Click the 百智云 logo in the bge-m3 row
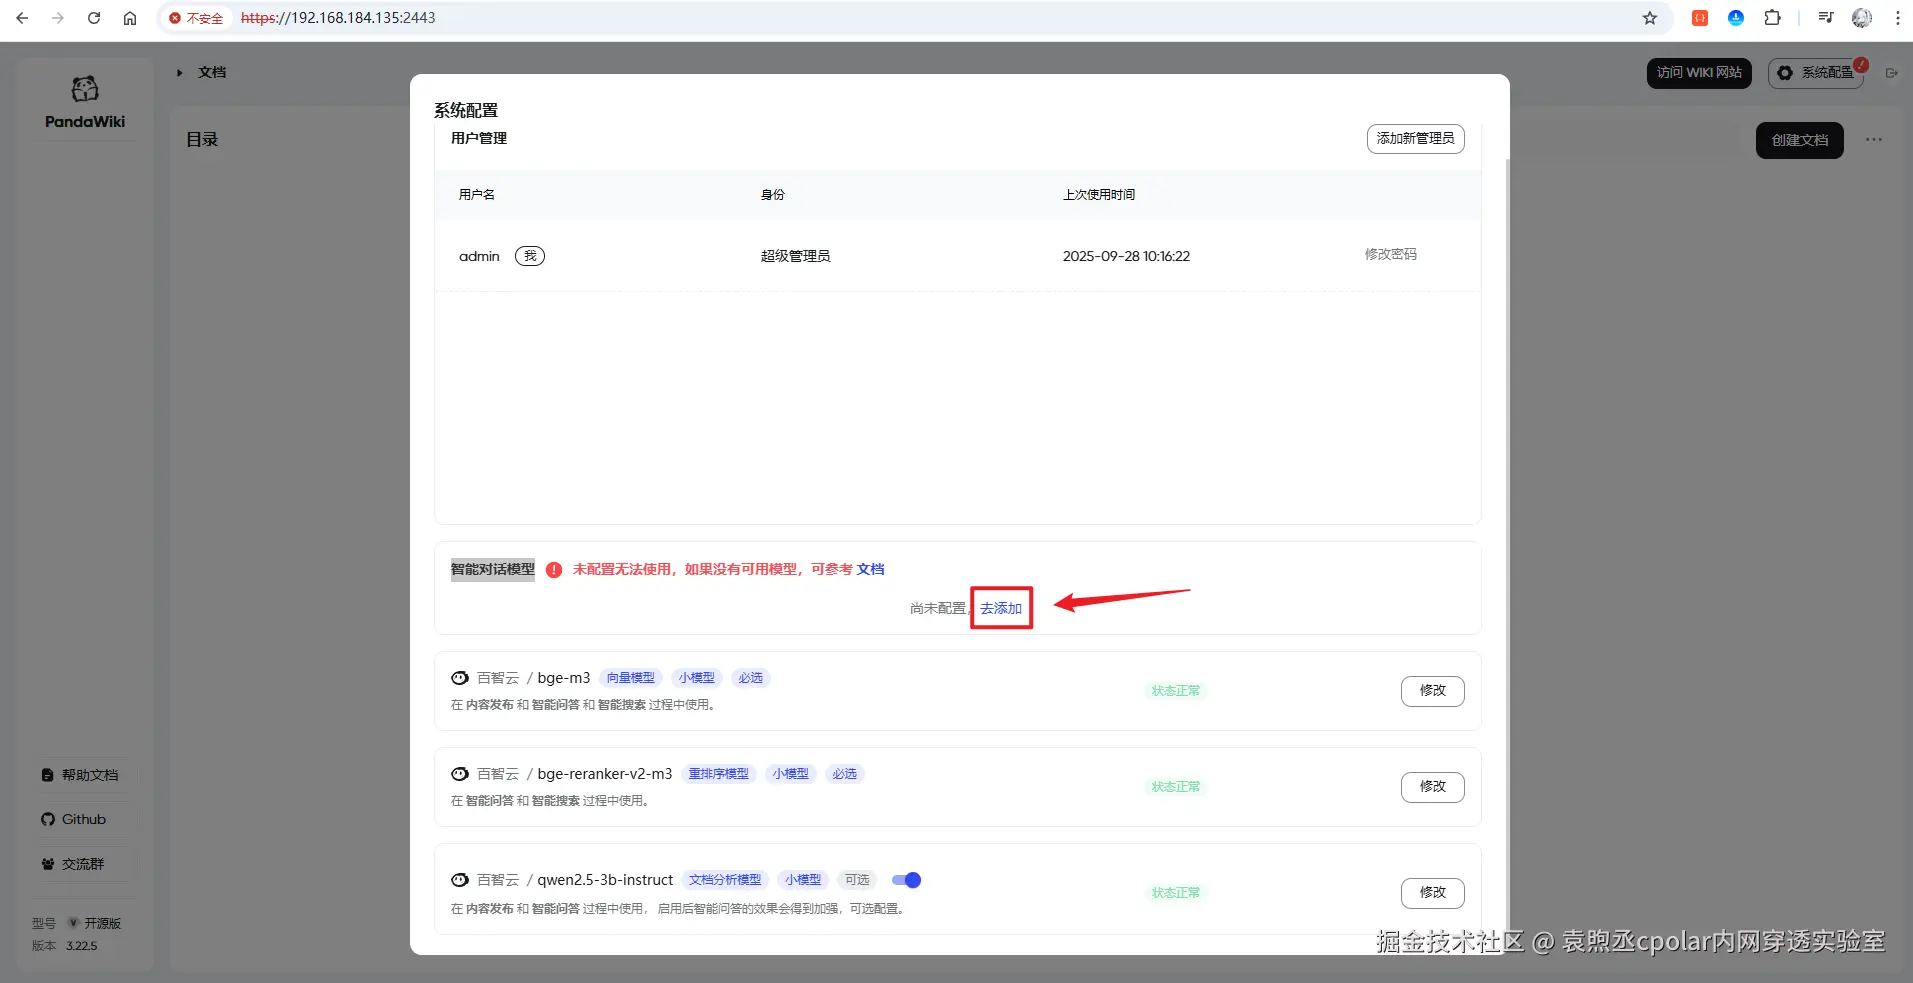Viewport: 1913px width, 983px height. (x=460, y=678)
